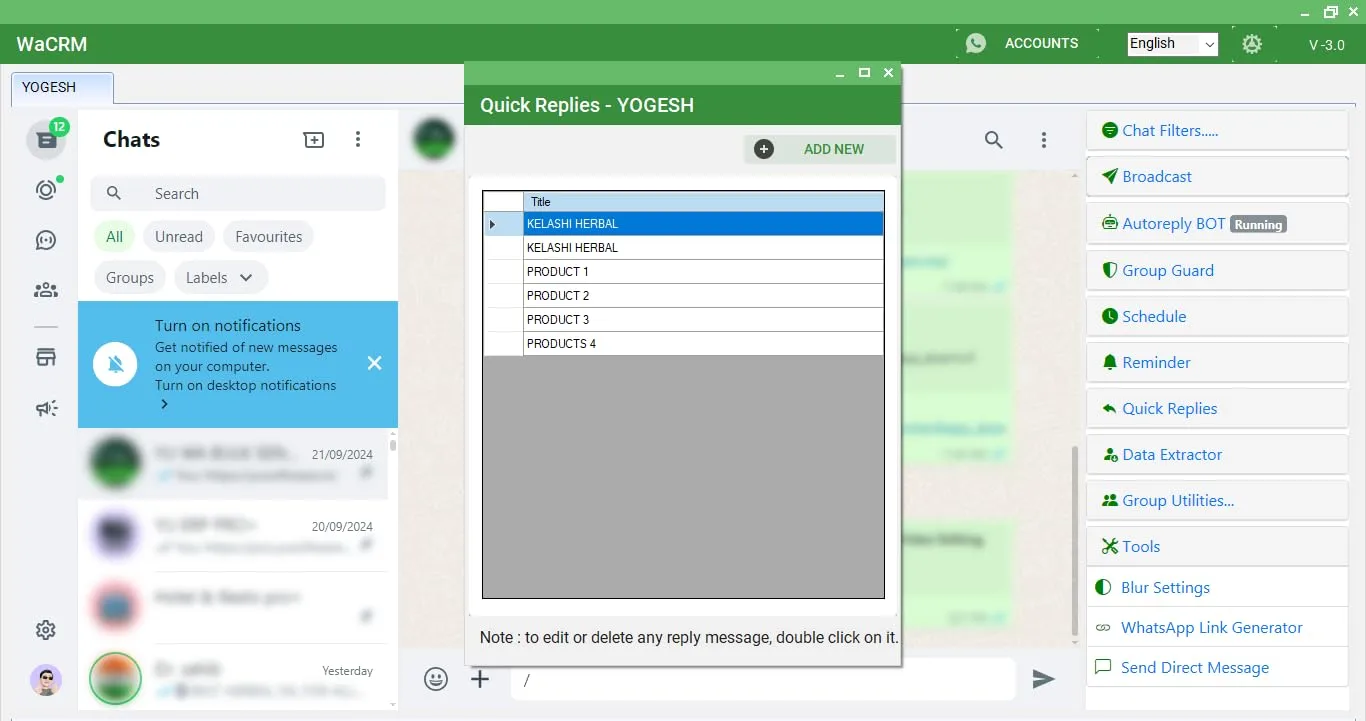Open the gear settings icon in header

[x=1252, y=44]
